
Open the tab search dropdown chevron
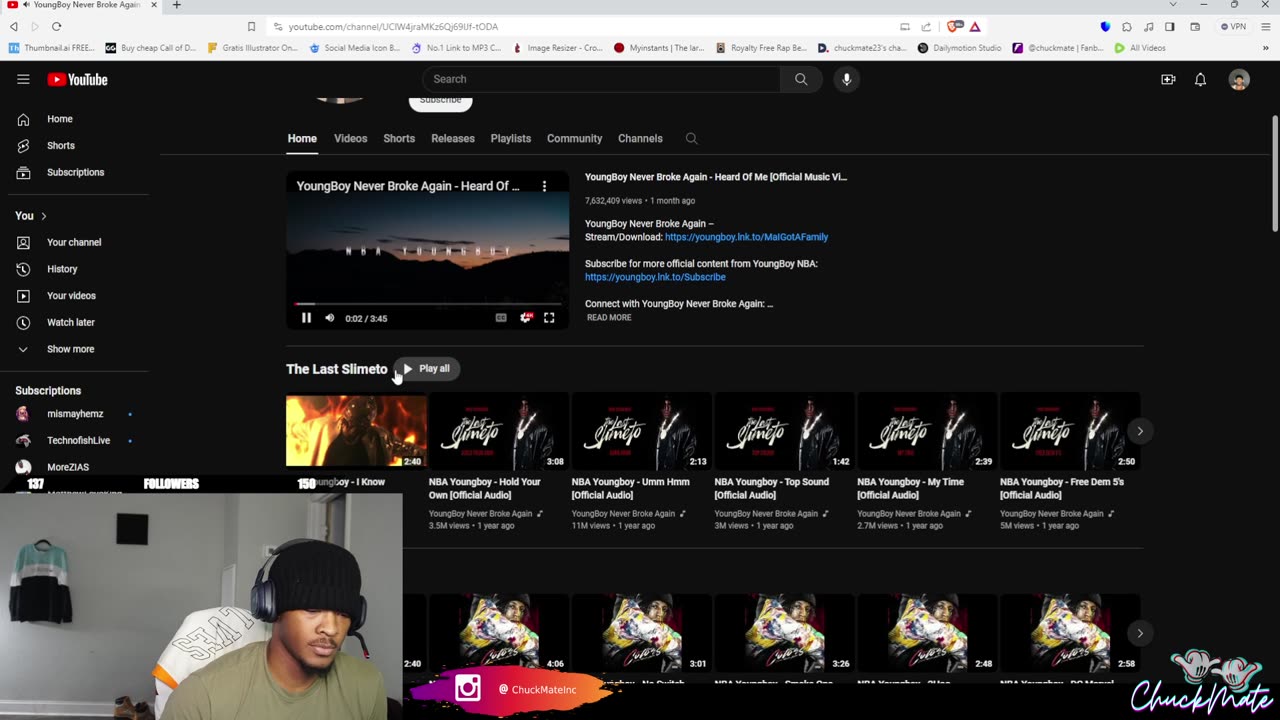click(1173, 5)
